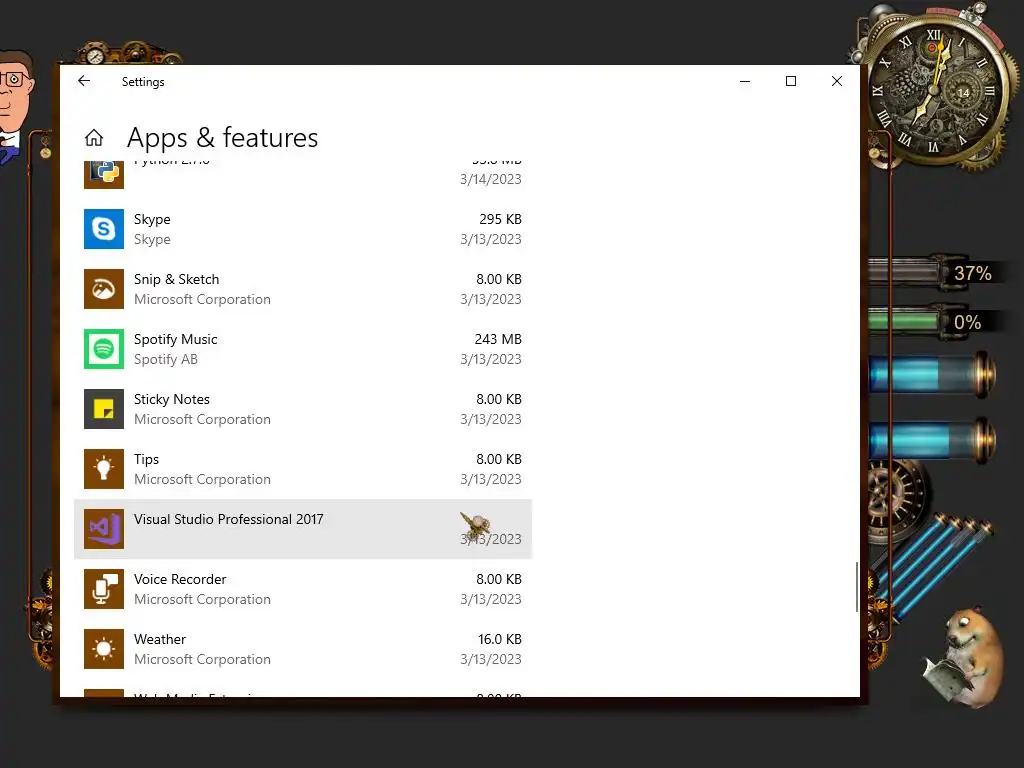The height and width of the screenshot is (768, 1024).
Task: Click the Visual Studio Professional 2017 icon
Action: tap(104, 529)
